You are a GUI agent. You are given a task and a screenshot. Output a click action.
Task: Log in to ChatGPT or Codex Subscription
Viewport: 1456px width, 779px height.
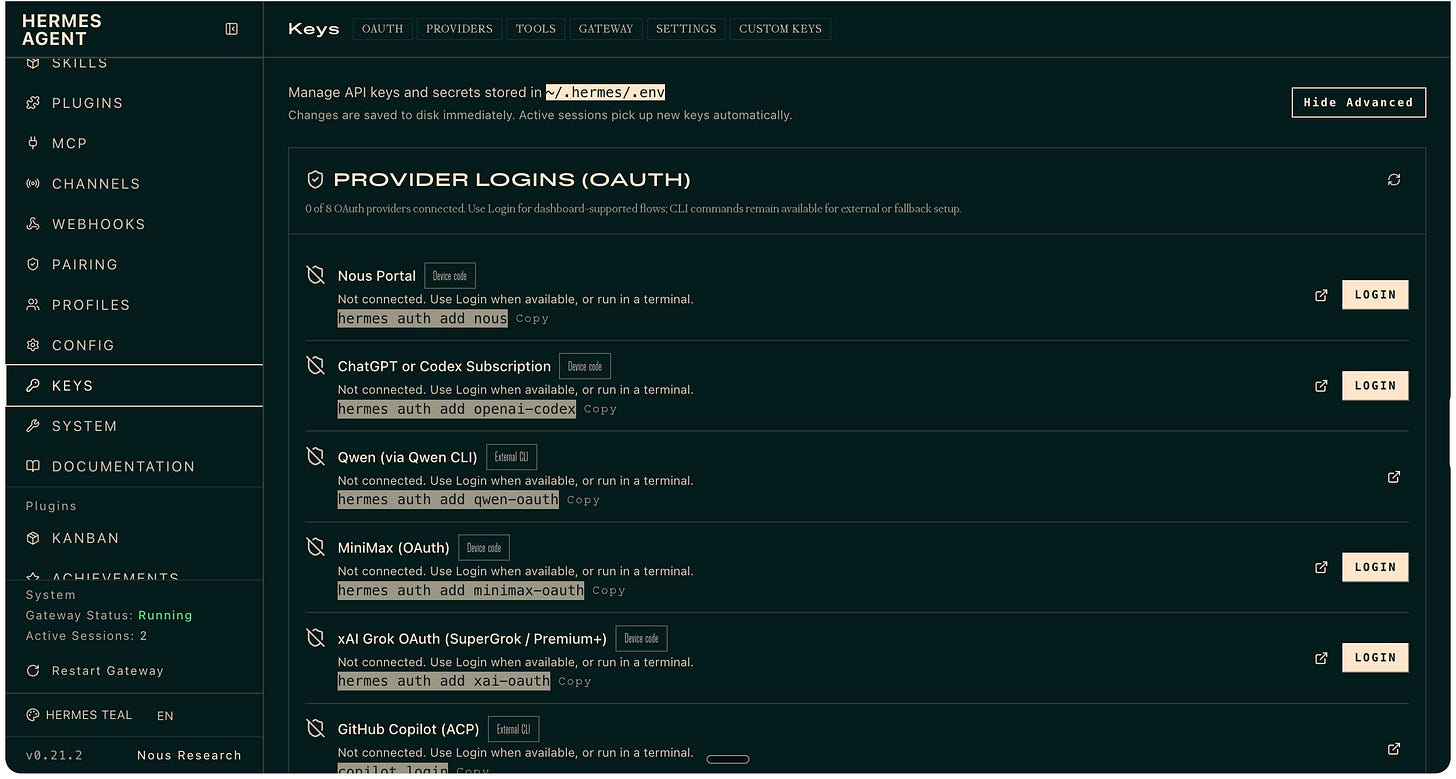click(1375, 386)
